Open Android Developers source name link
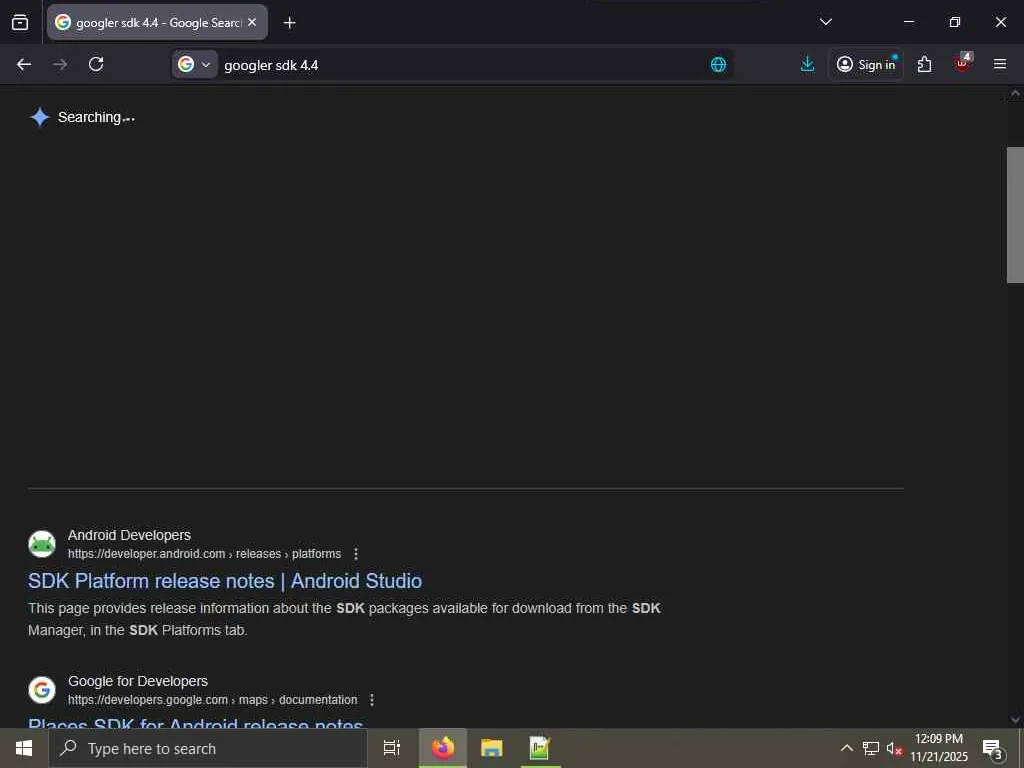The image size is (1024, 768). pos(129,535)
